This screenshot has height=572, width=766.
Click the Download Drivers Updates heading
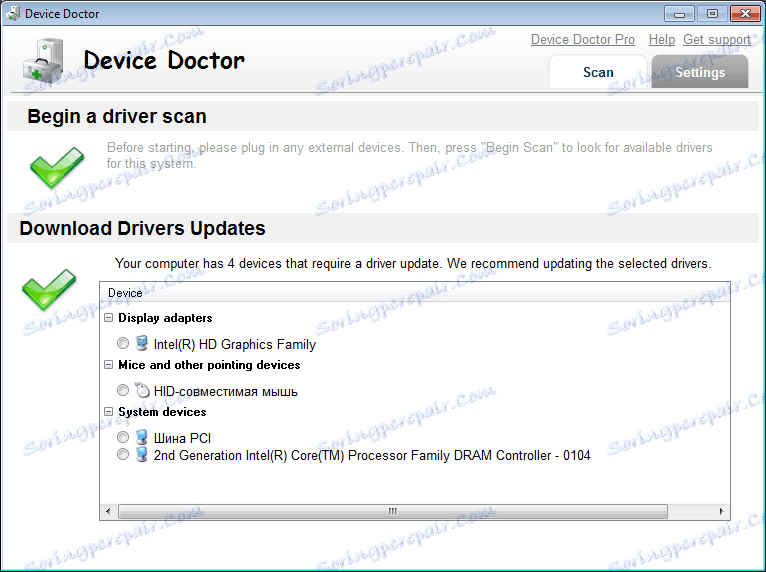[142, 228]
